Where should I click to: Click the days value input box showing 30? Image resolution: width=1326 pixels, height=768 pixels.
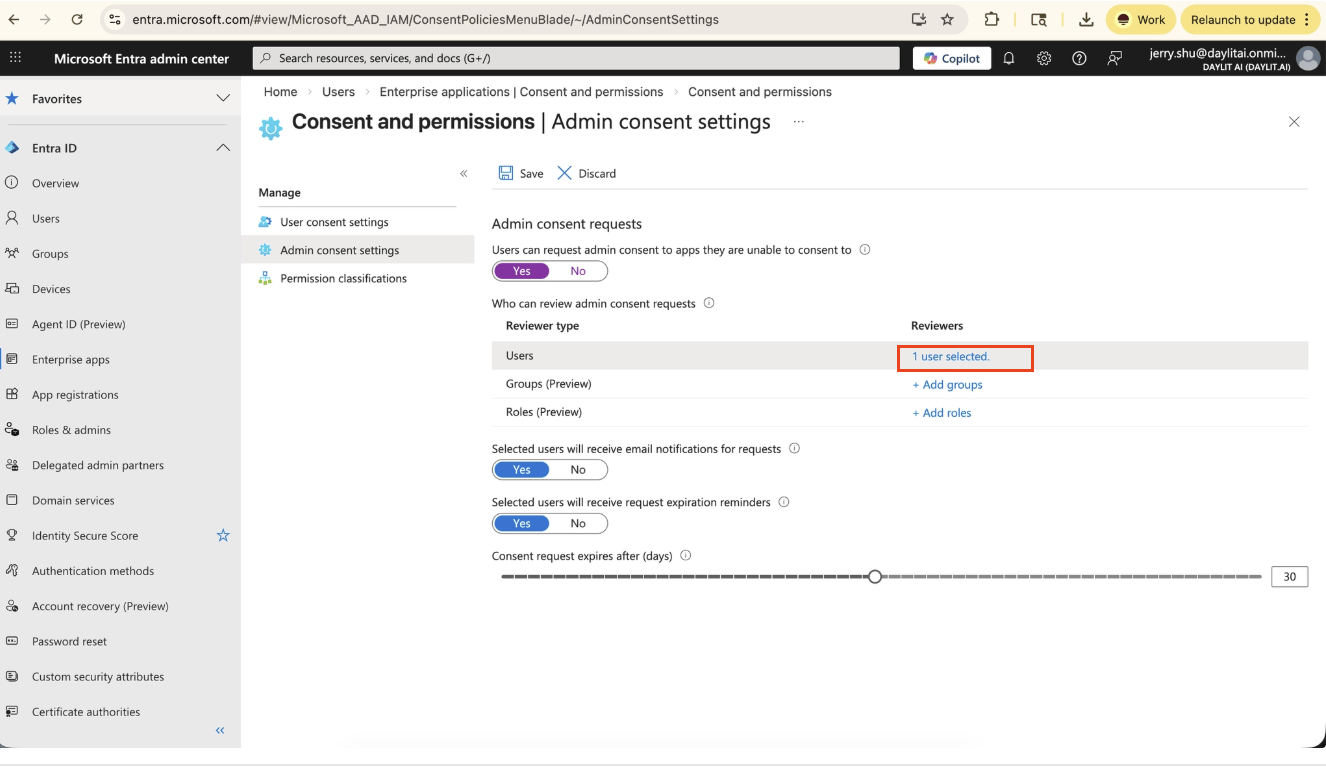pos(1289,576)
